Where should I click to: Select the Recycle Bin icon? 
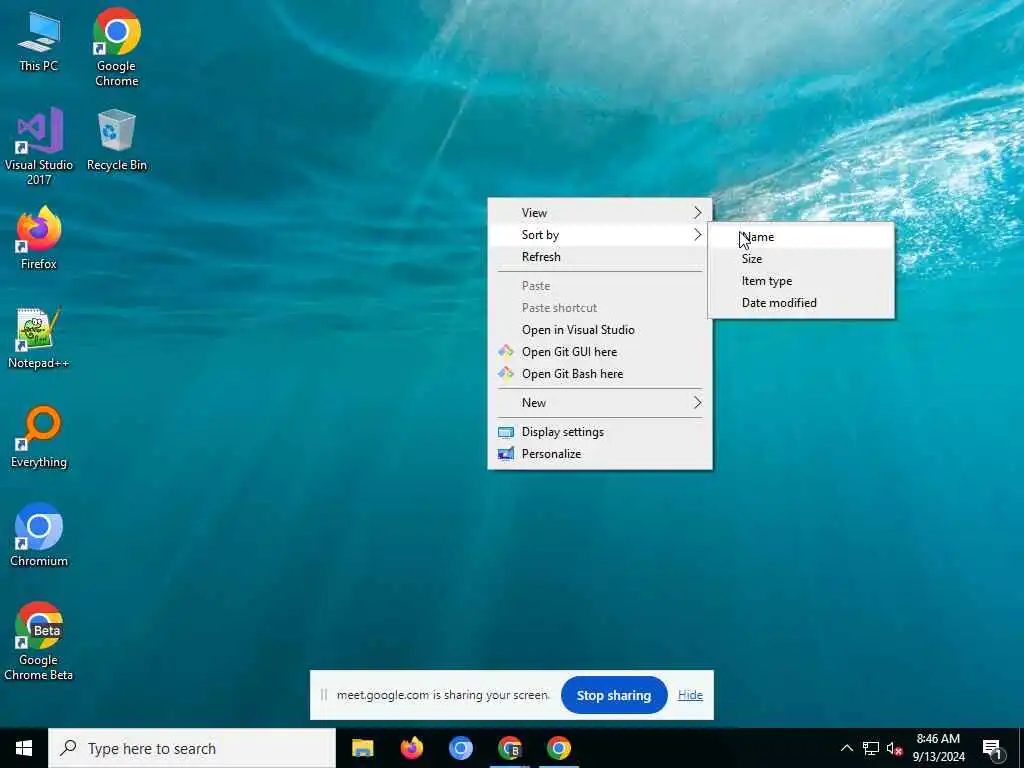pos(117,140)
